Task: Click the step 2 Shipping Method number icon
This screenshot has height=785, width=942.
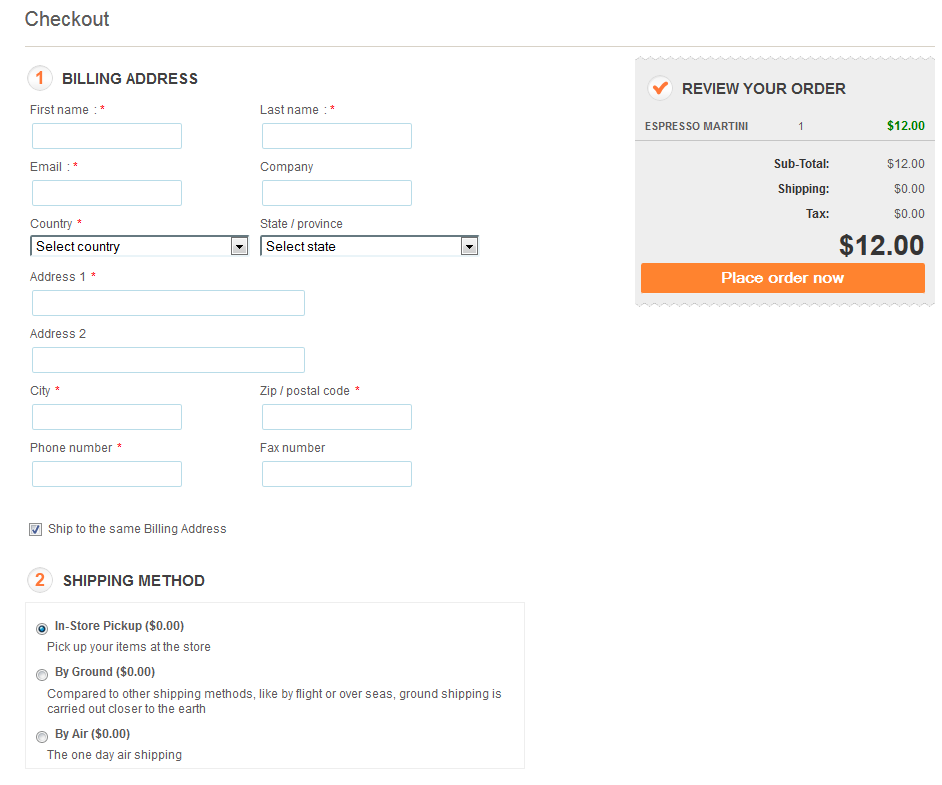Action: [40, 580]
